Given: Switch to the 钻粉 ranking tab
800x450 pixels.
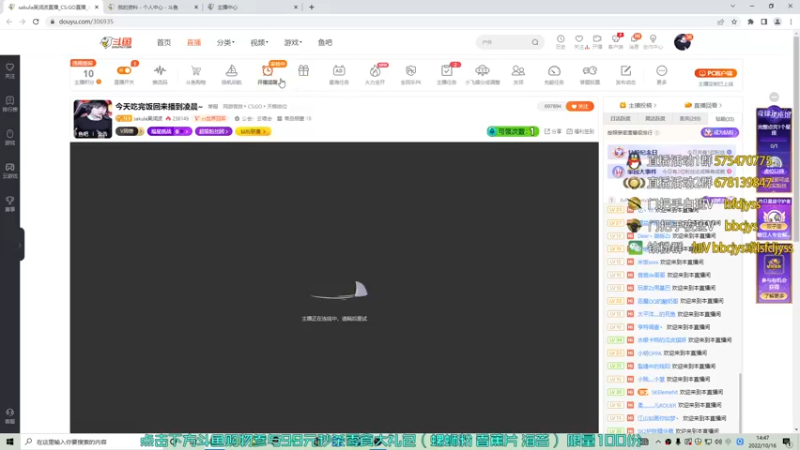Looking at the screenshot, I should pos(724,118).
